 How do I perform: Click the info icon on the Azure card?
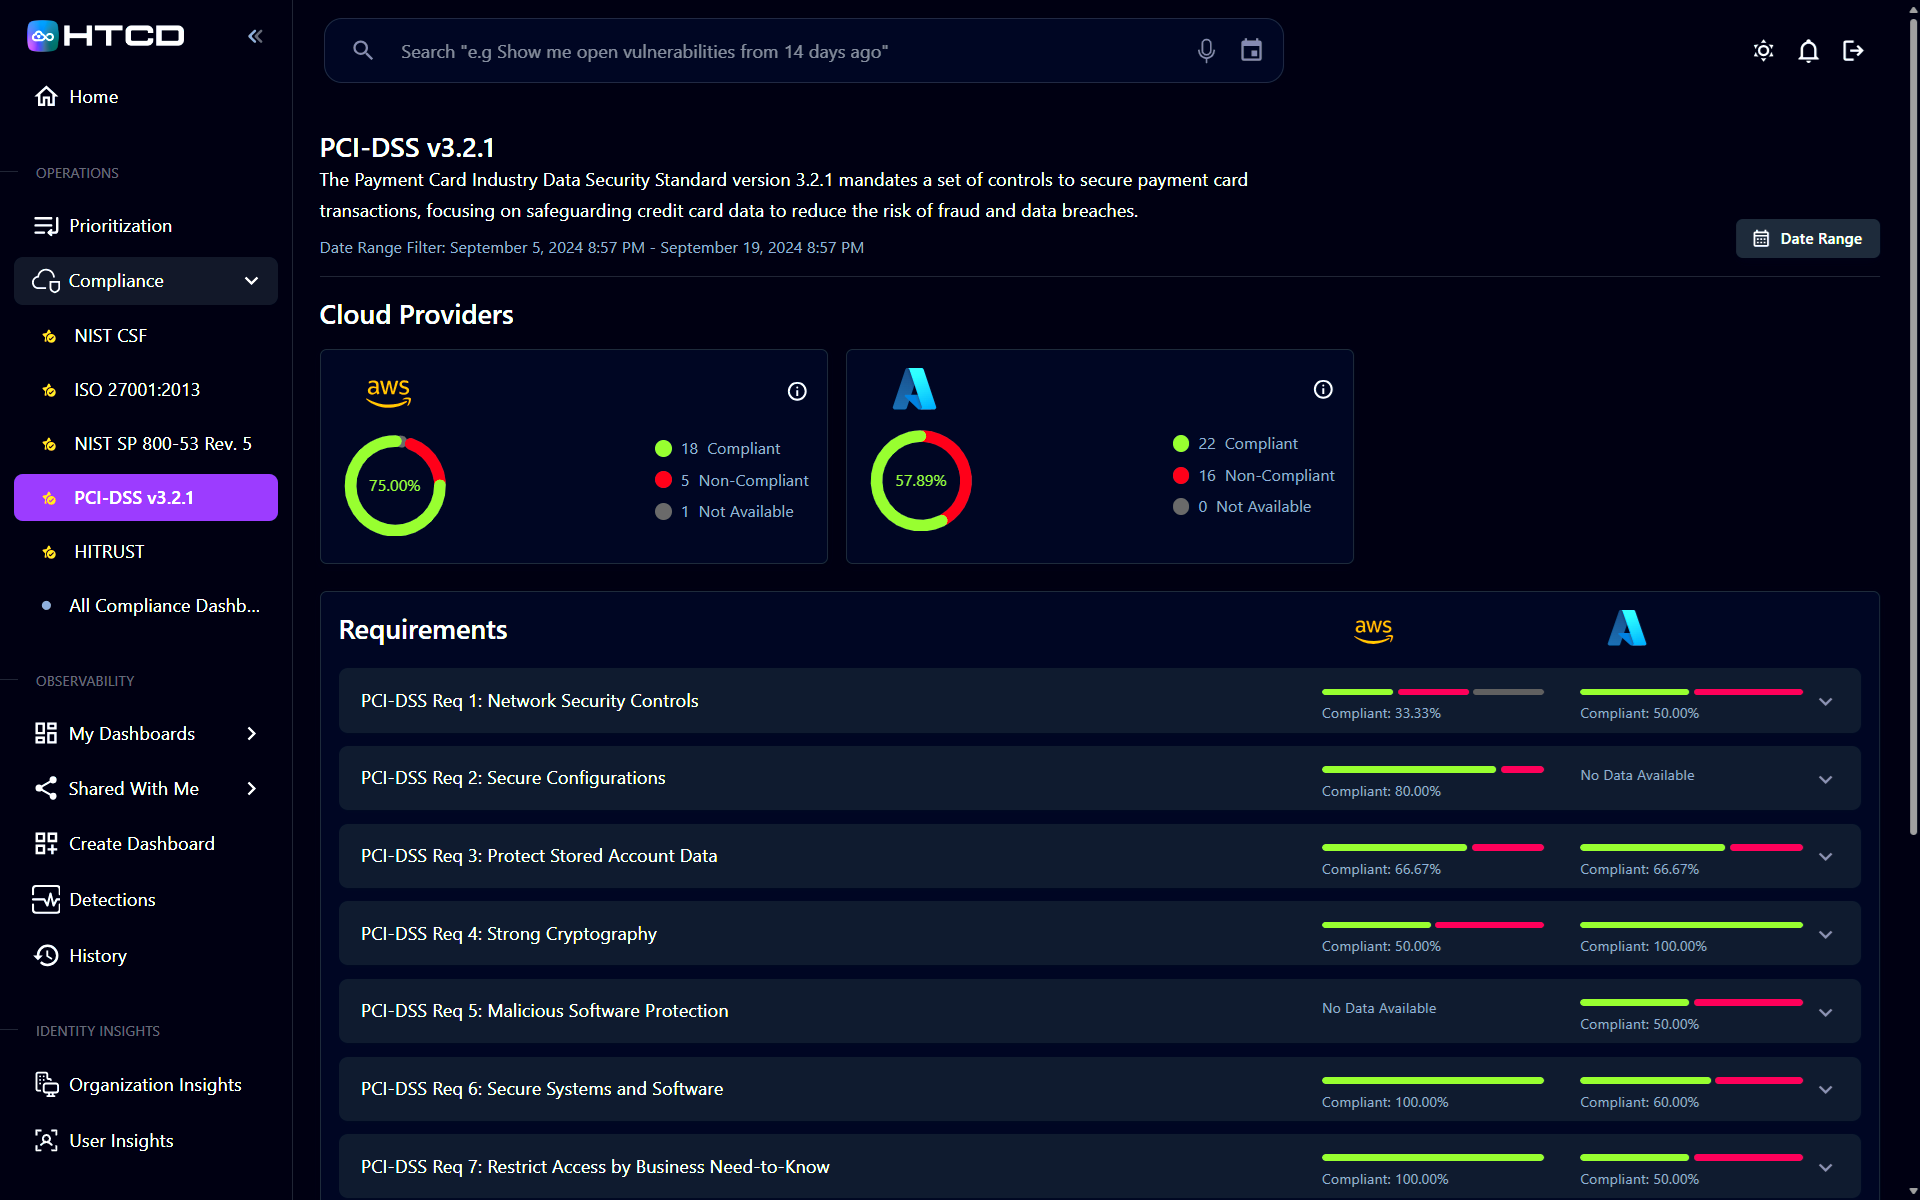[x=1323, y=389]
